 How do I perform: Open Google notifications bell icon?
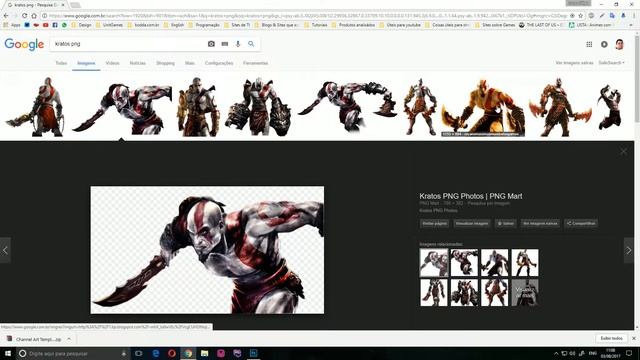(x=604, y=44)
